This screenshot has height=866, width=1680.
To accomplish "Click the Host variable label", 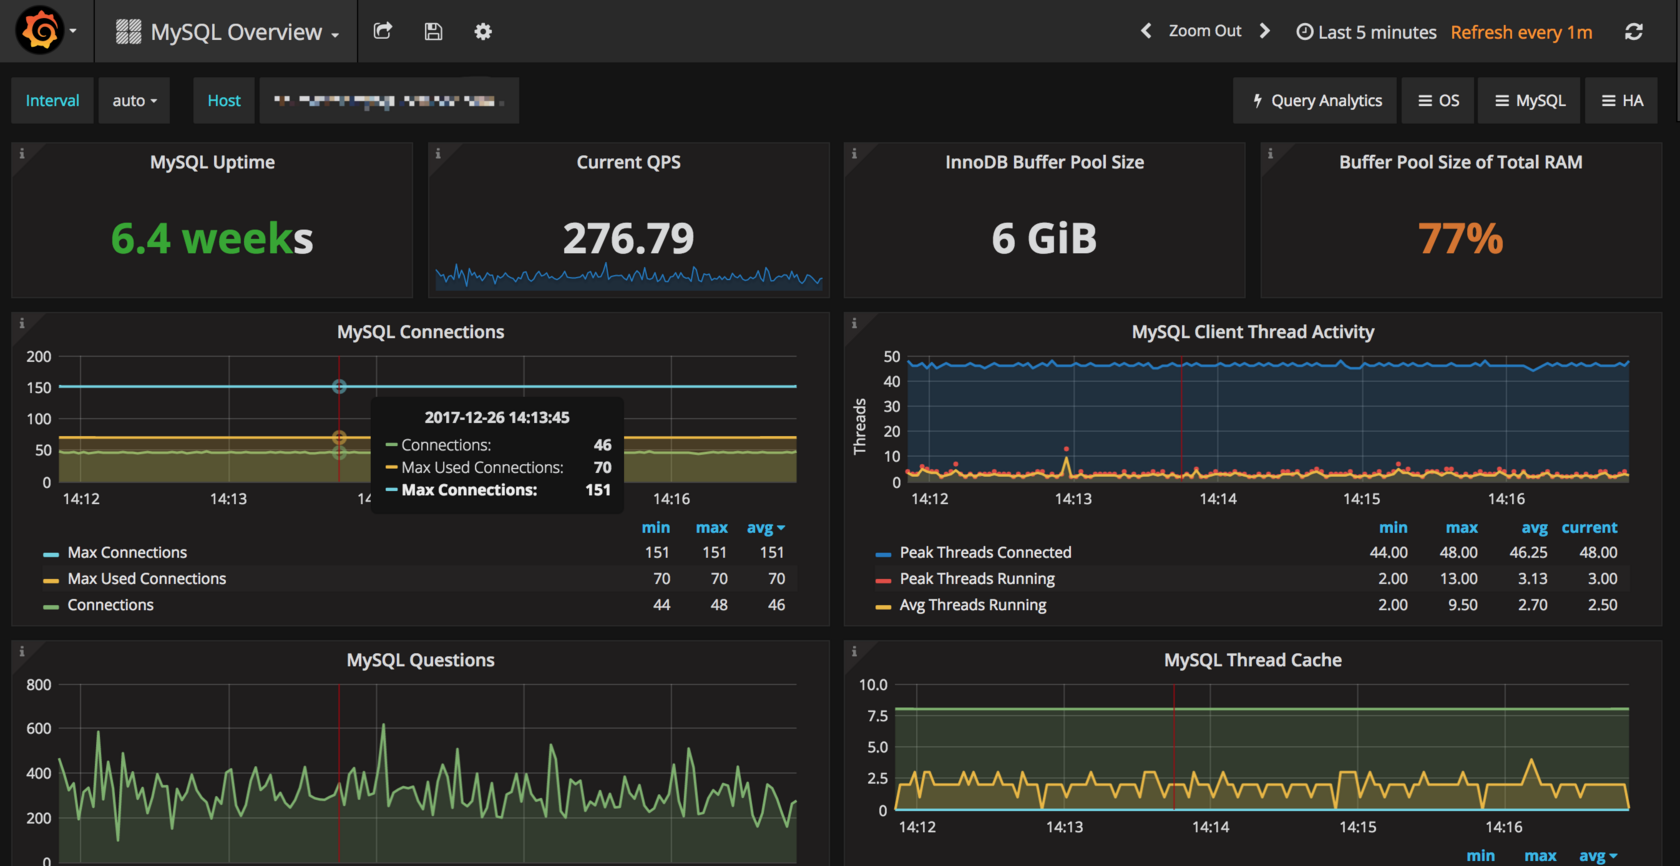I will coord(224,101).
